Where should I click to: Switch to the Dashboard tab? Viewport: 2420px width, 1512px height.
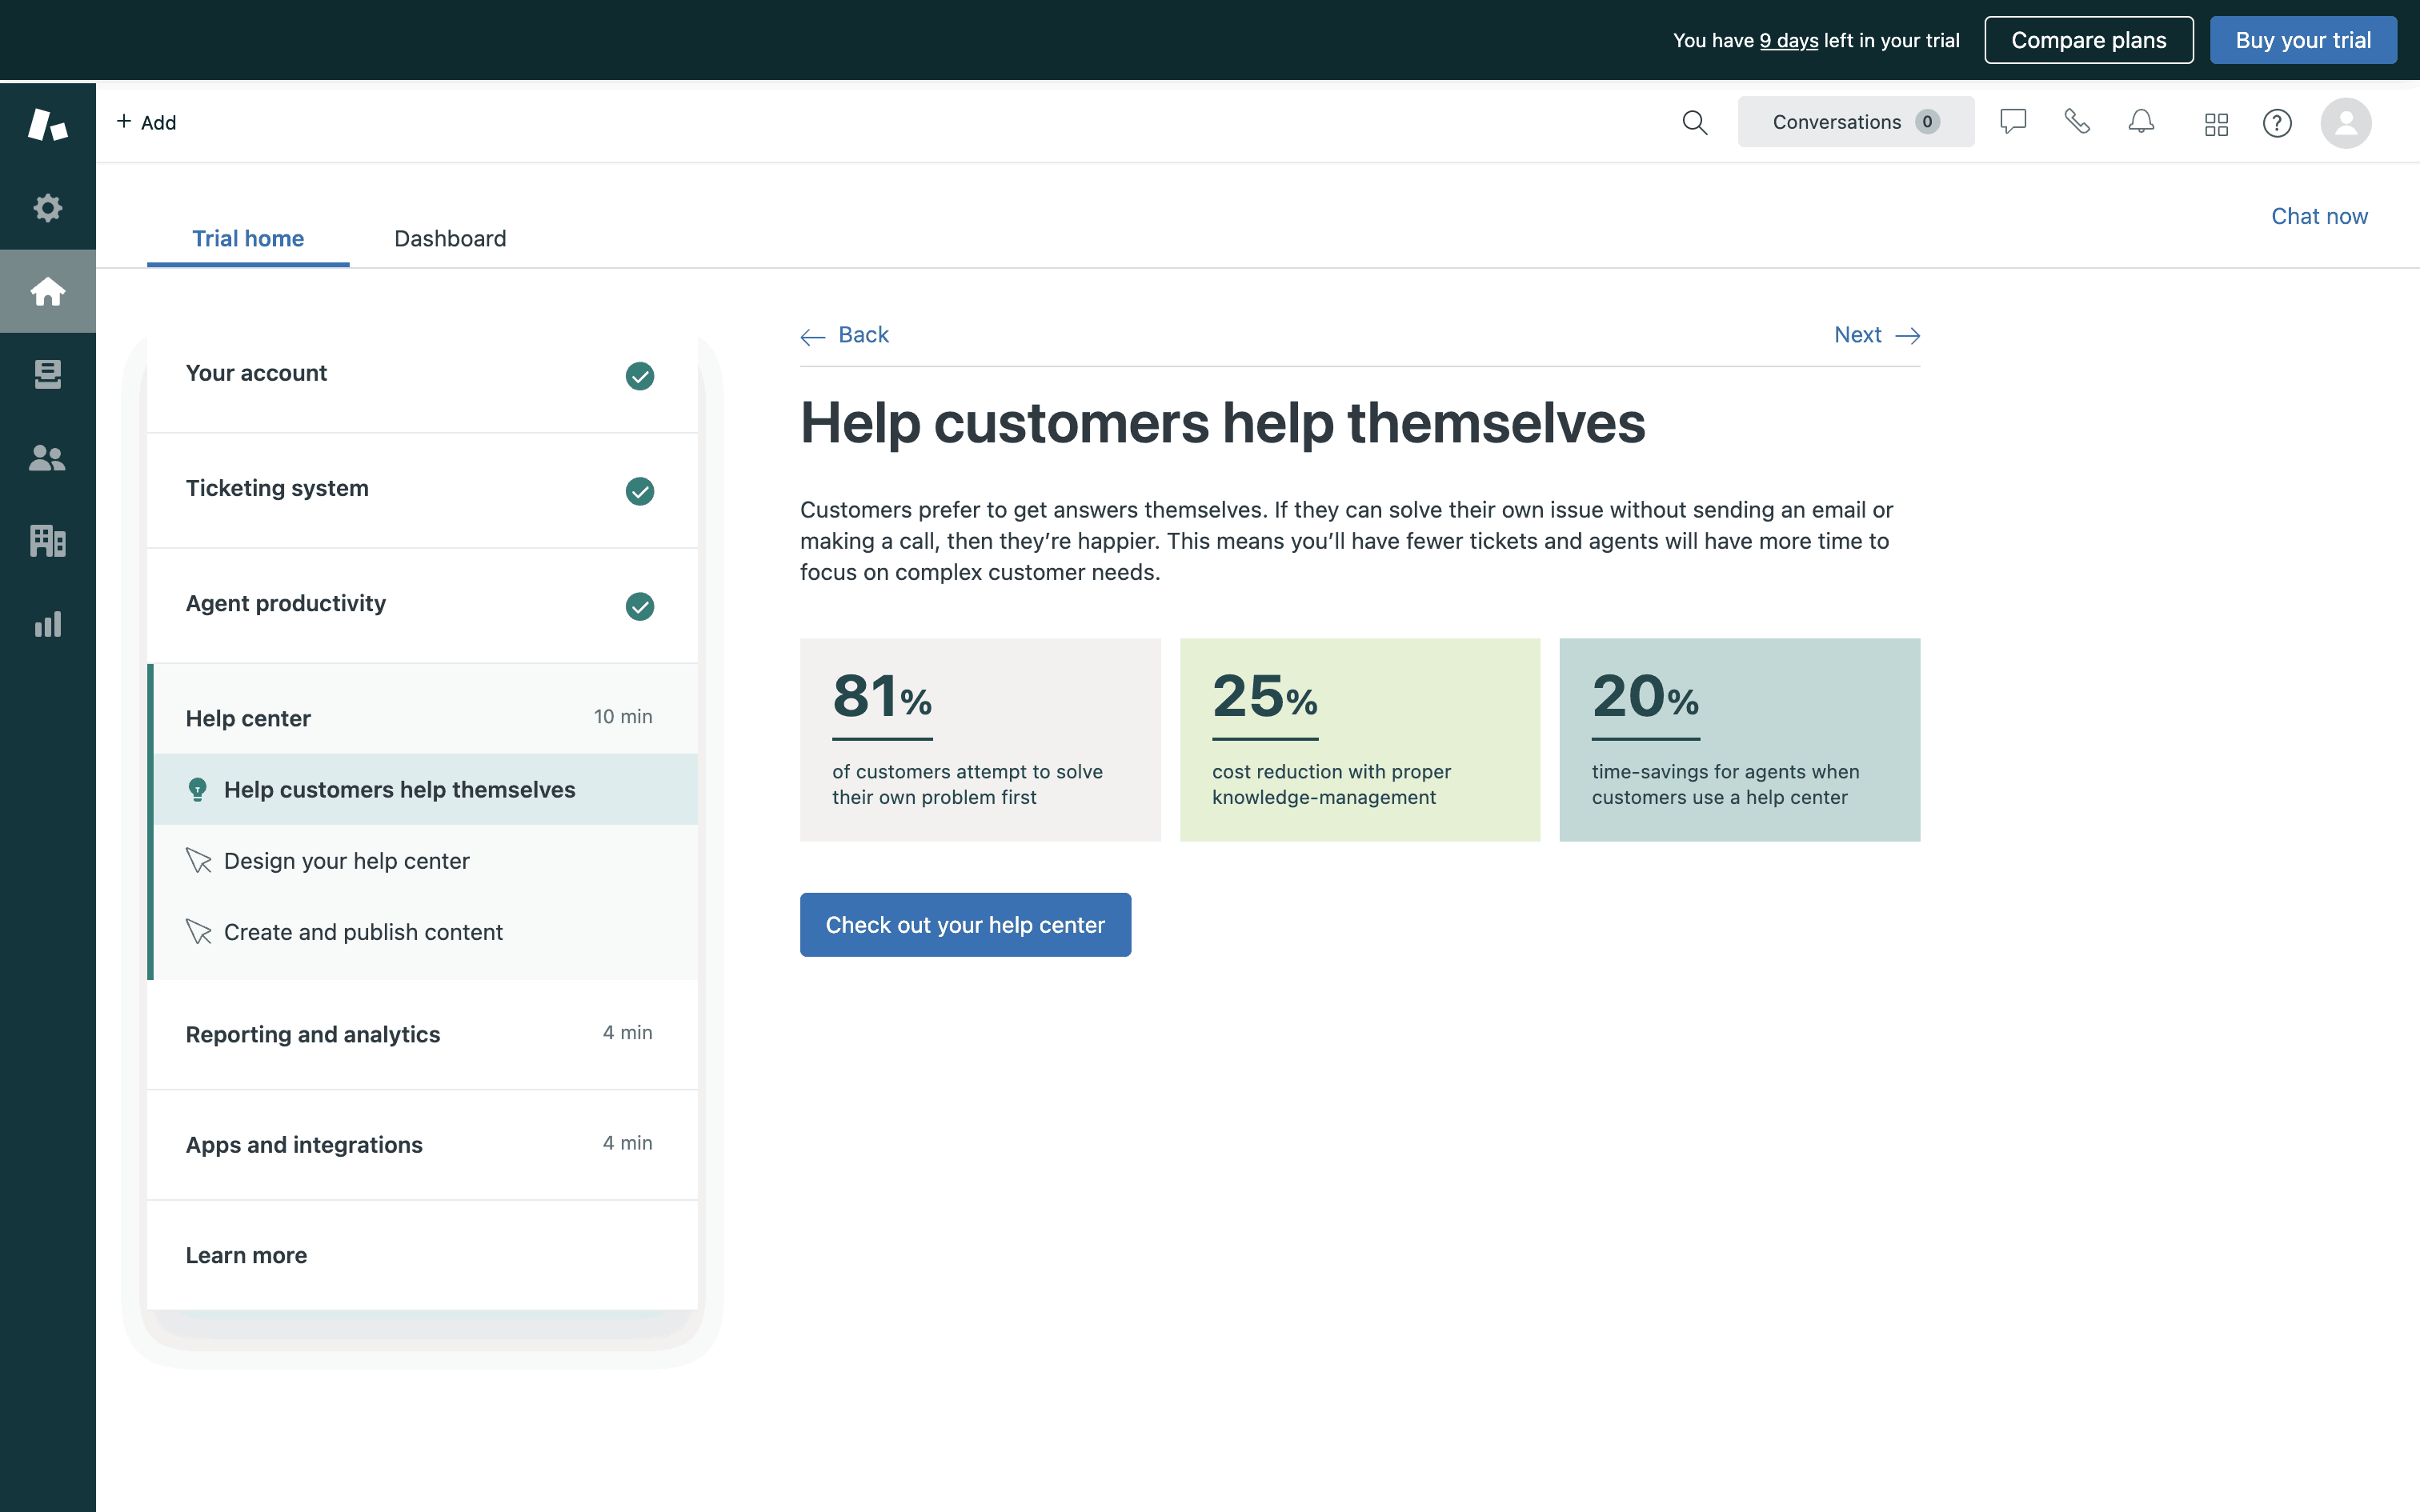pyautogui.click(x=450, y=238)
